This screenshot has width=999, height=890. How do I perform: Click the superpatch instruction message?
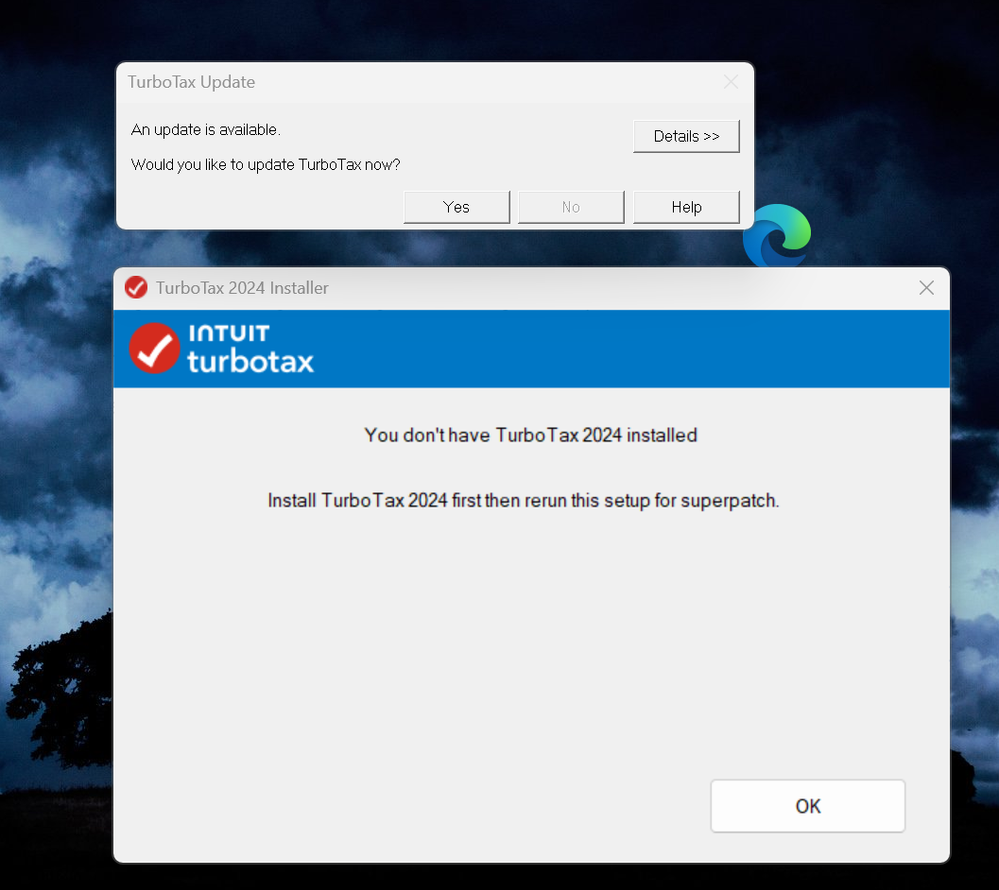pyautogui.click(x=523, y=500)
